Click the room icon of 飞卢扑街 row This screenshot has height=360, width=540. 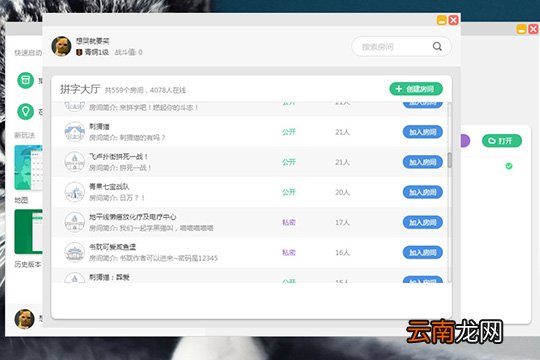[74, 162]
